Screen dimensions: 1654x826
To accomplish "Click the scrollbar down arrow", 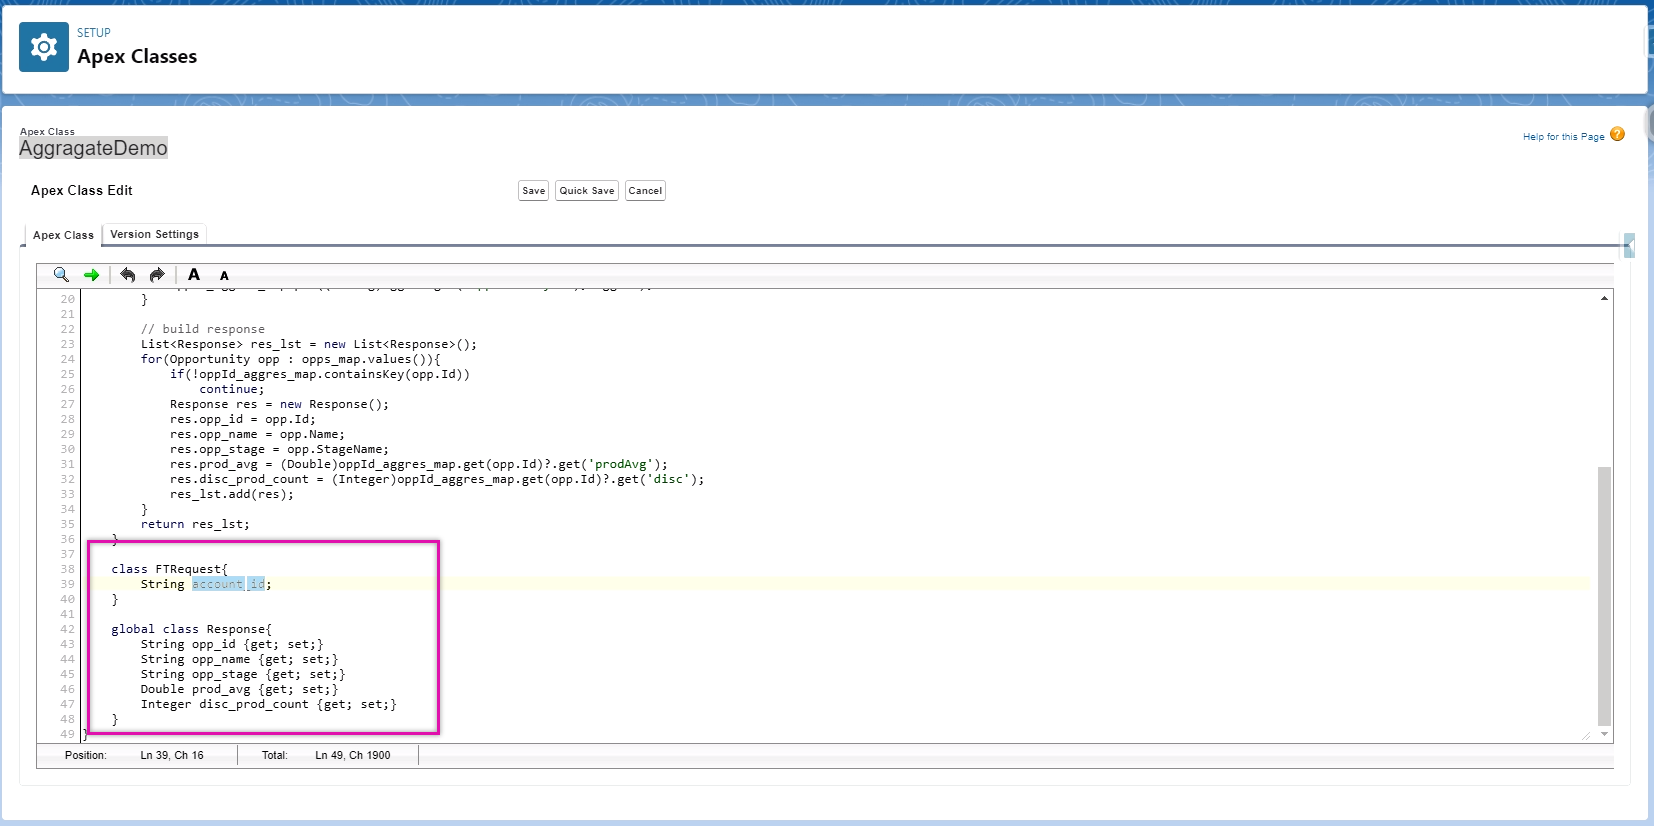I will (x=1604, y=734).
